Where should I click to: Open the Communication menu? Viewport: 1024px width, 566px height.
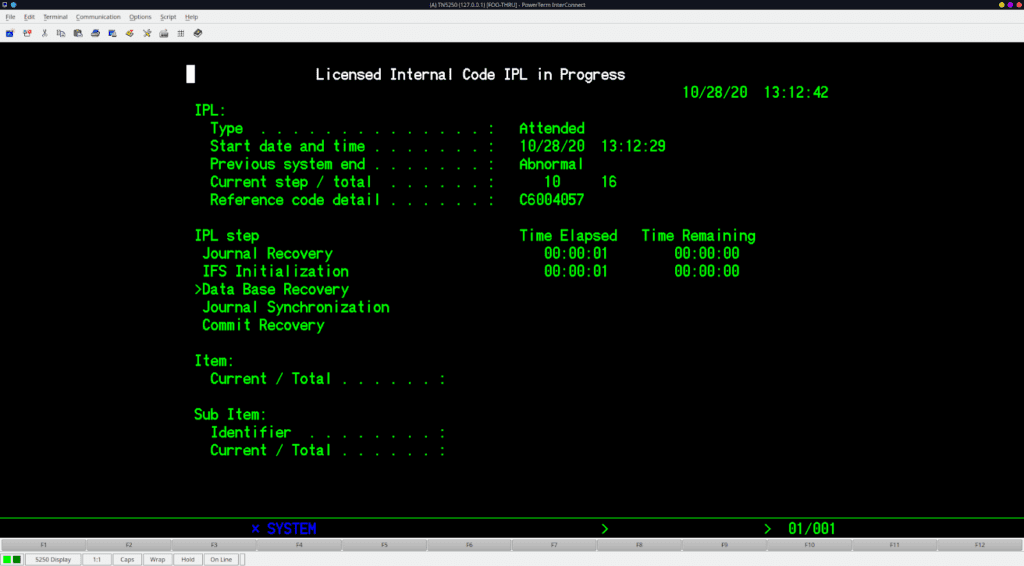coord(98,17)
